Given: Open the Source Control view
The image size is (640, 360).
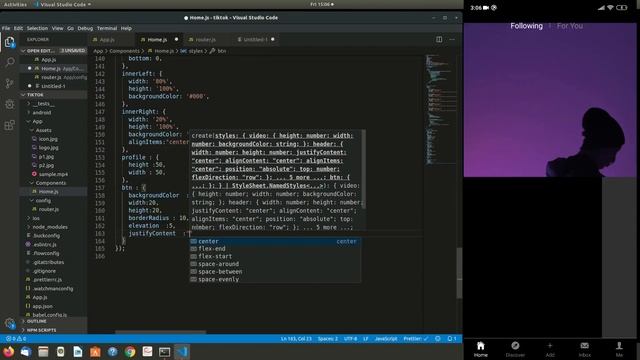Looking at the screenshot, I should [9, 83].
